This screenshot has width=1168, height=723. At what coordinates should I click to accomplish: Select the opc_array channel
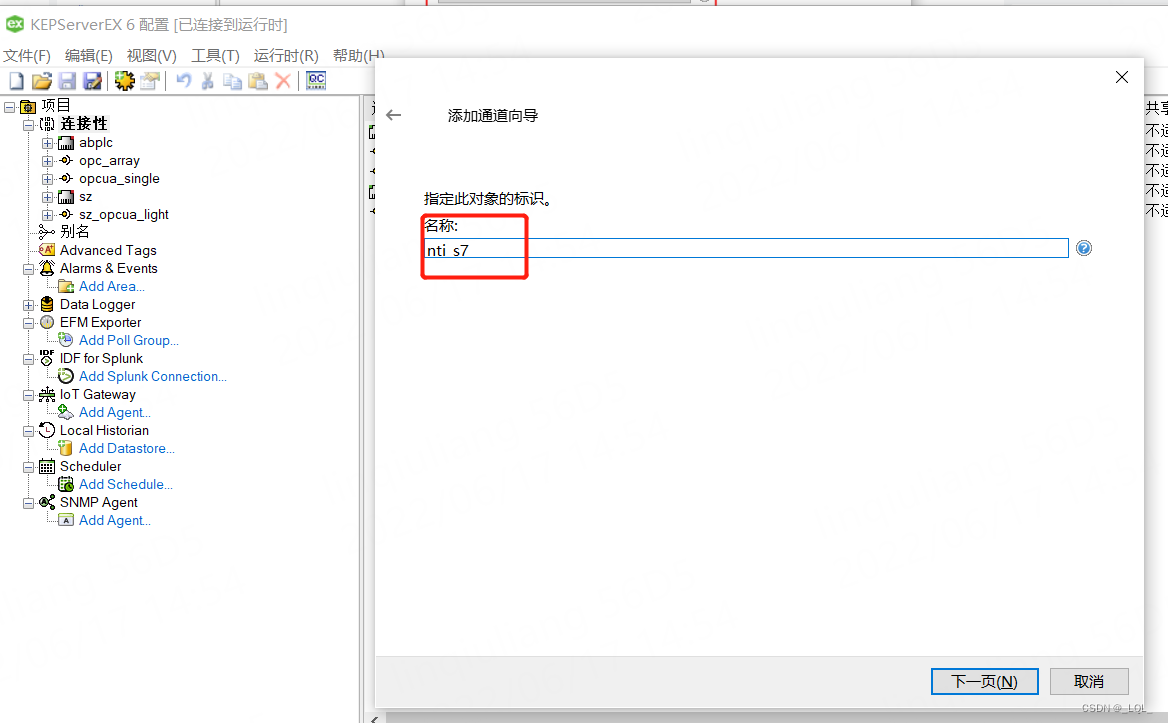[x=109, y=160]
